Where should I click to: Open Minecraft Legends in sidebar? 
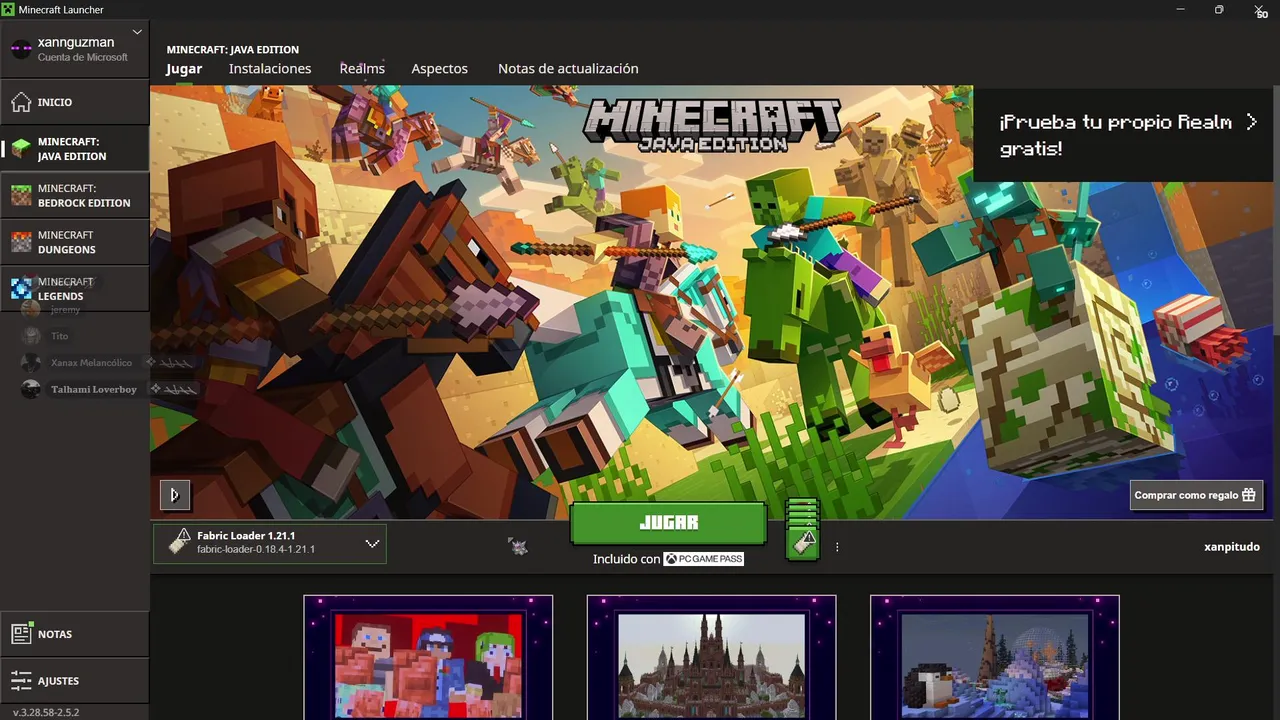(x=74, y=289)
